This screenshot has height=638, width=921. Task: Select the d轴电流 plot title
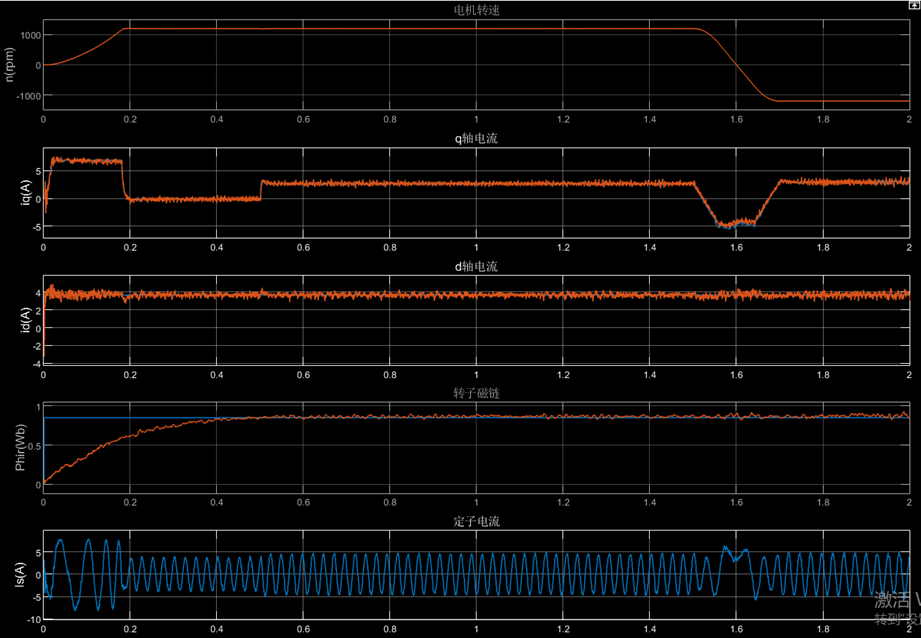point(476,266)
